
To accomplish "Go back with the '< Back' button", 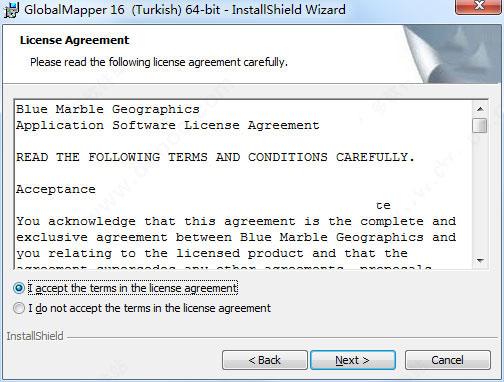I will [x=265, y=360].
